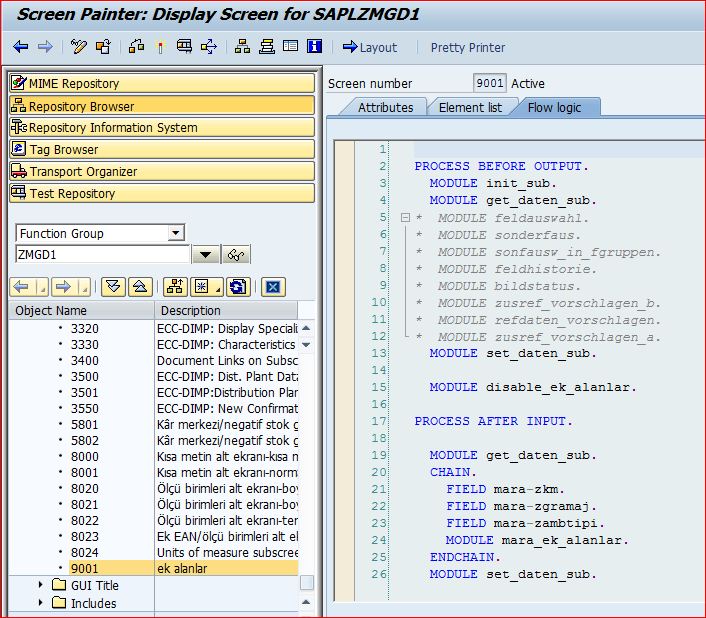The image size is (706, 618).
Task: Select screen 3550 in the object tree
Action: pyautogui.click(x=85, y=409)
